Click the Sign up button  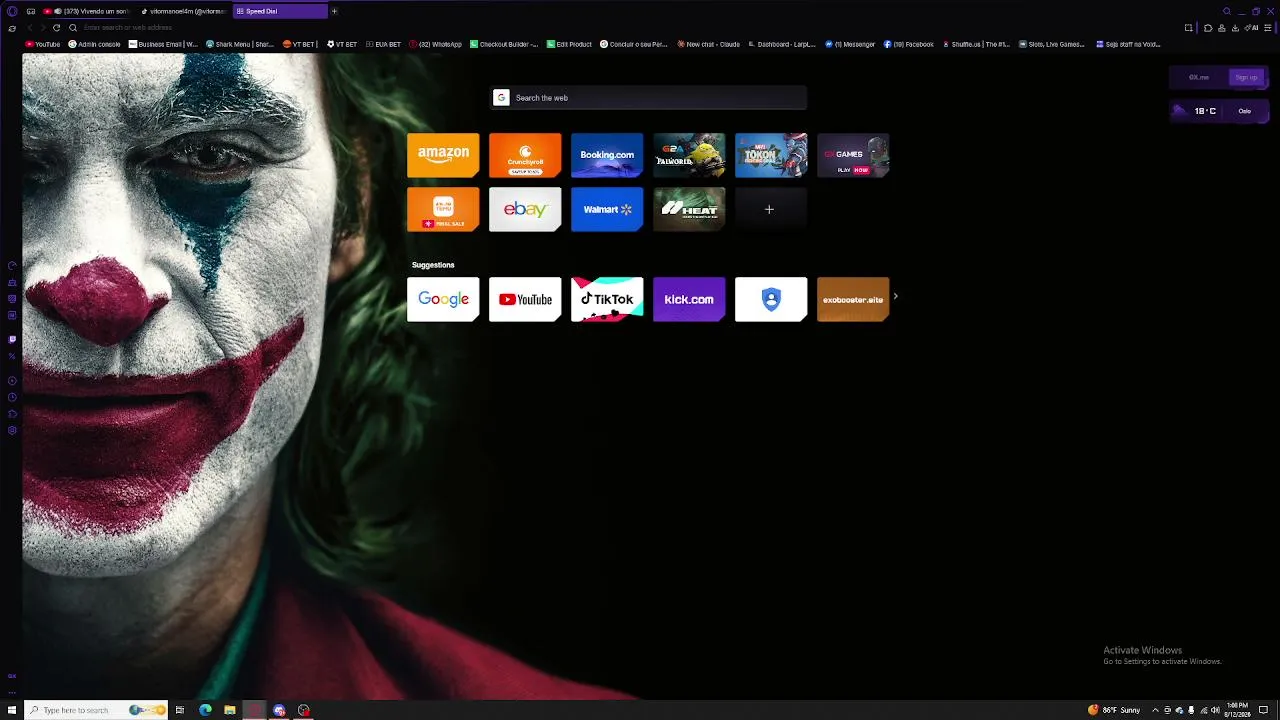tap(1246, 77)
